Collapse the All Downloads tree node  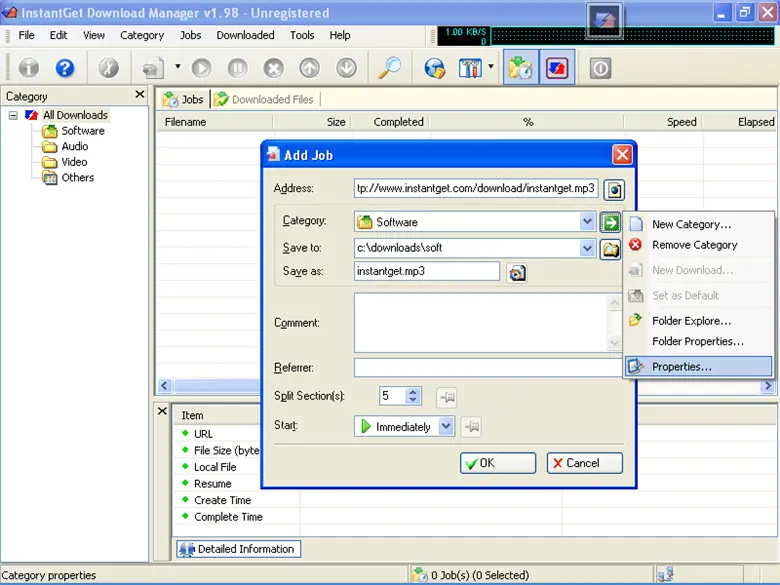pos(13,115)
